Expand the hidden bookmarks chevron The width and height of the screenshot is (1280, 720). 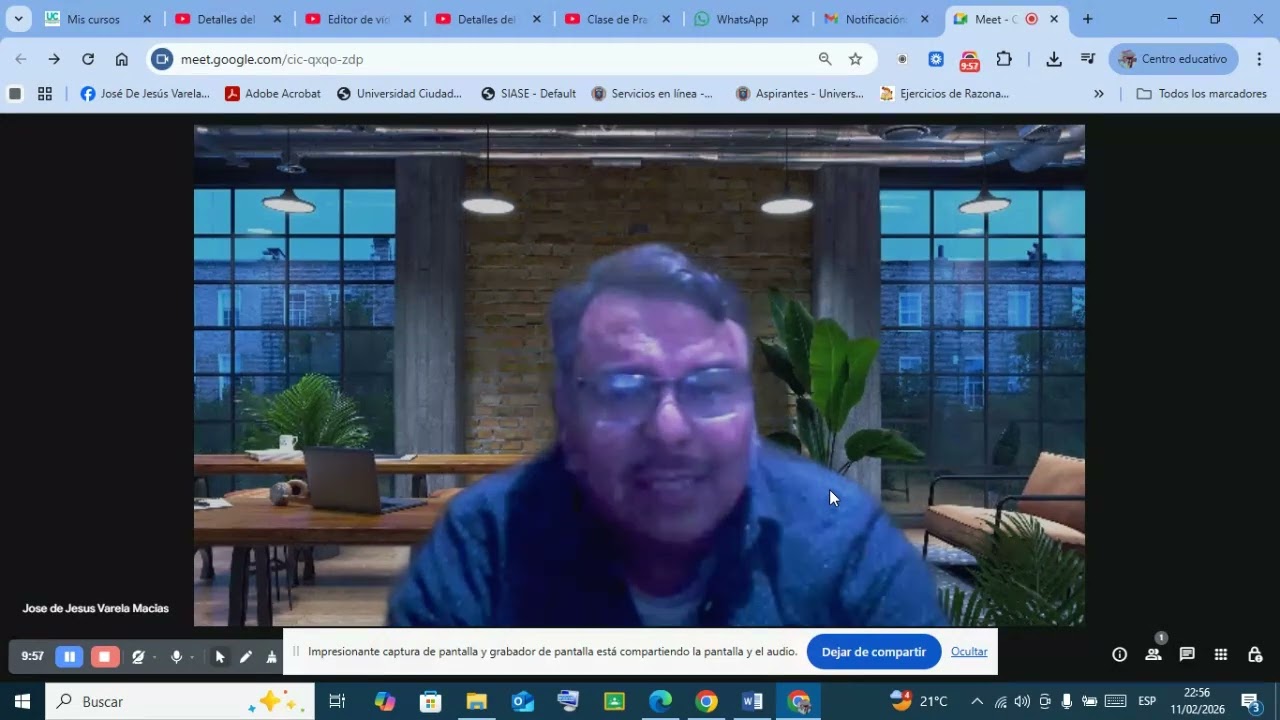coord(1099,94)
